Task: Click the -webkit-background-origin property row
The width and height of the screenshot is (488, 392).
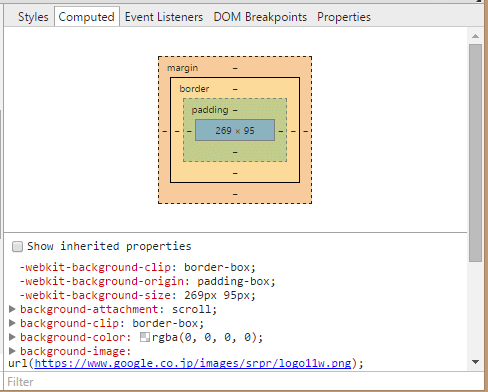Action: 147,281
